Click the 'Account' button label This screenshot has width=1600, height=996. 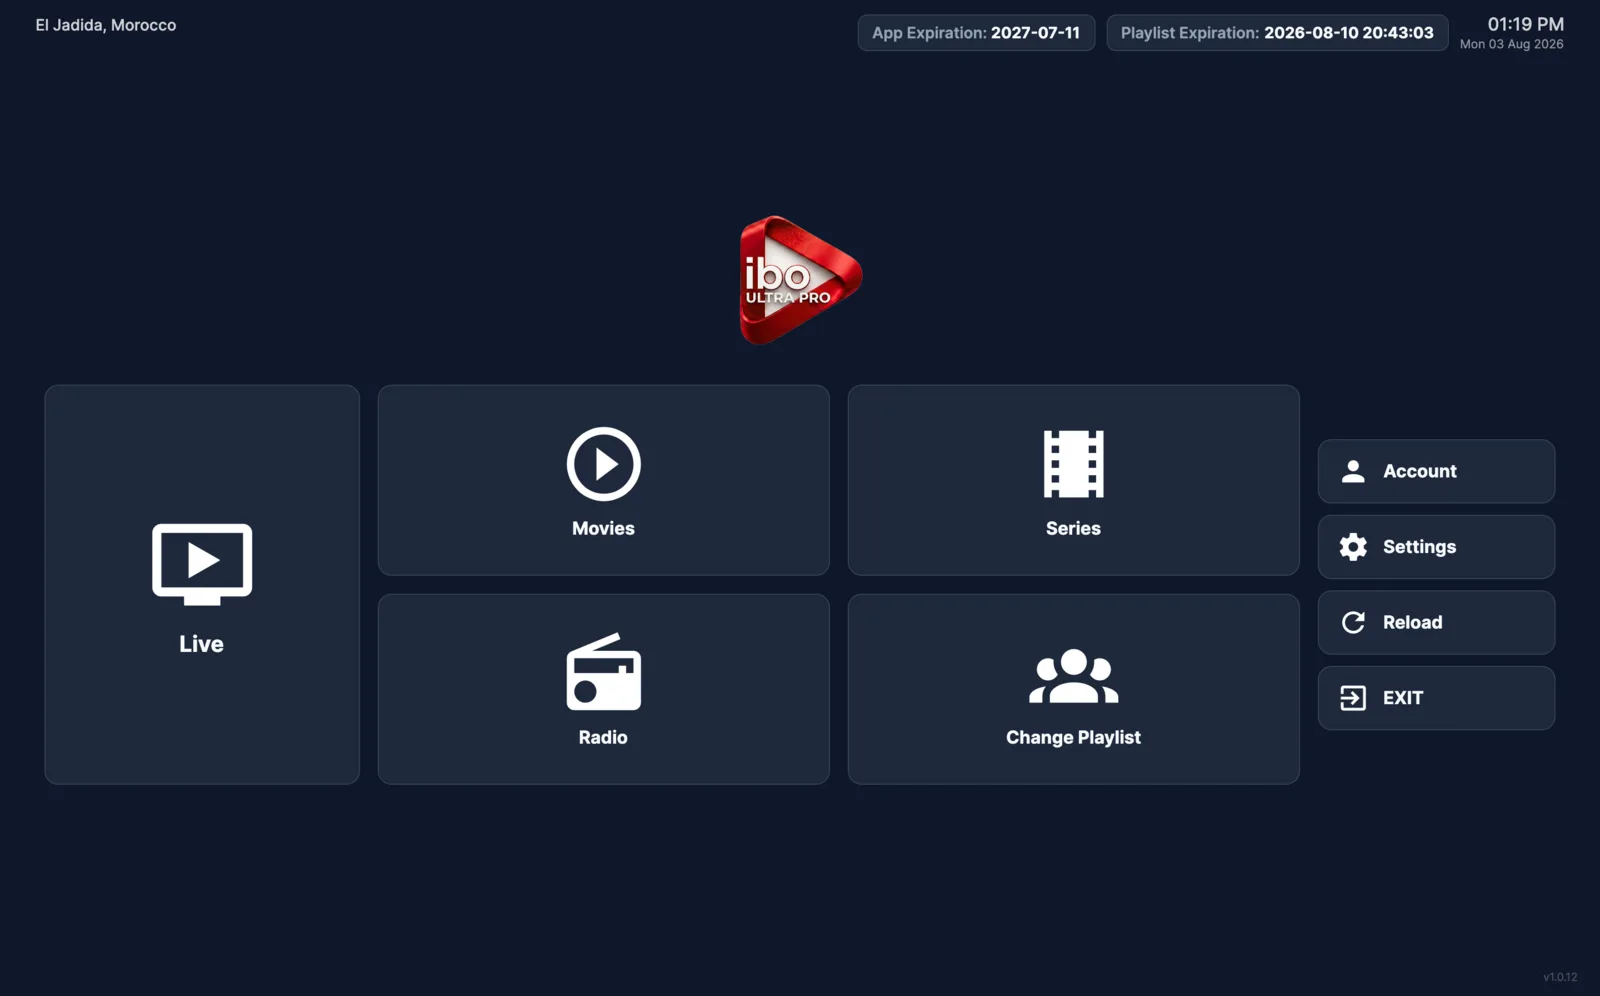point(1420,471)
